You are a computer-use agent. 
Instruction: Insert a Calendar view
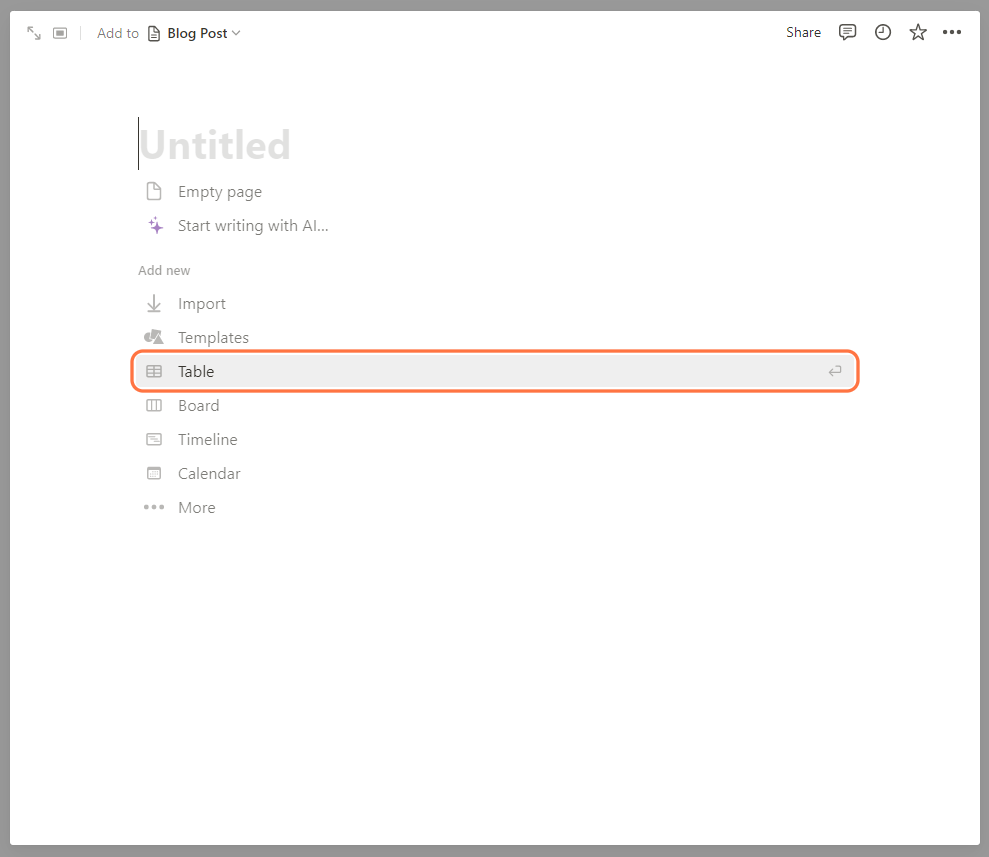coord(208,473)
